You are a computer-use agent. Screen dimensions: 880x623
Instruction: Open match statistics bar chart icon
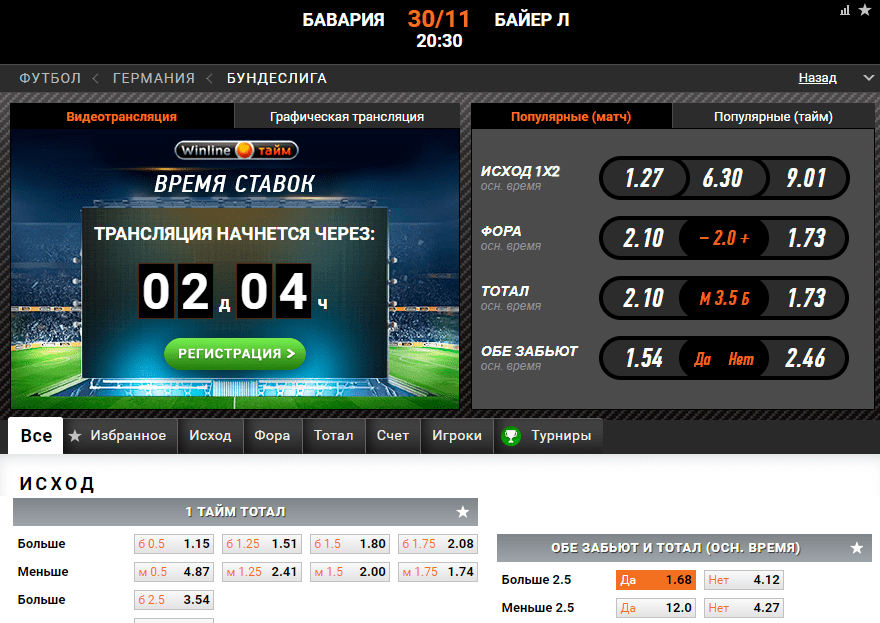(x=845, y=10)
